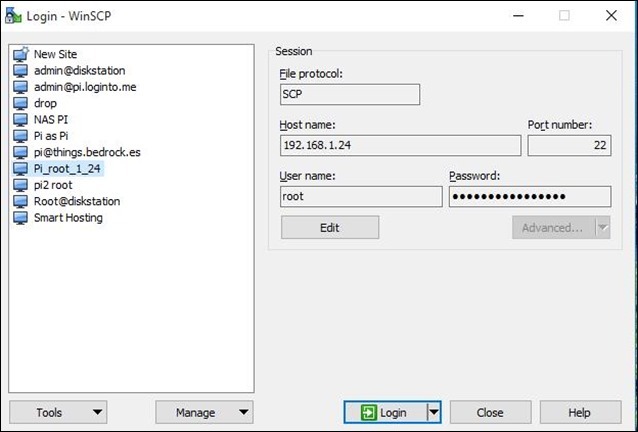
Task: Click the Root@diskstation site icon
Action: click(20, 201)
